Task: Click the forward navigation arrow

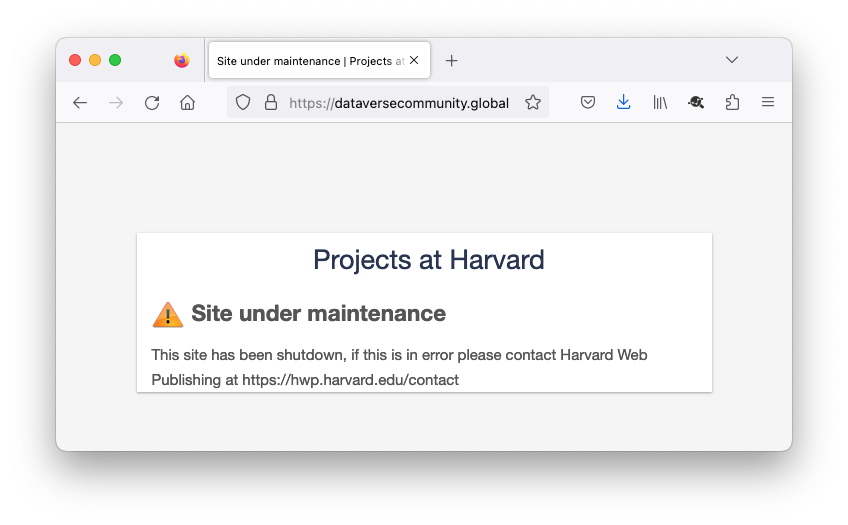Action: 116,102
